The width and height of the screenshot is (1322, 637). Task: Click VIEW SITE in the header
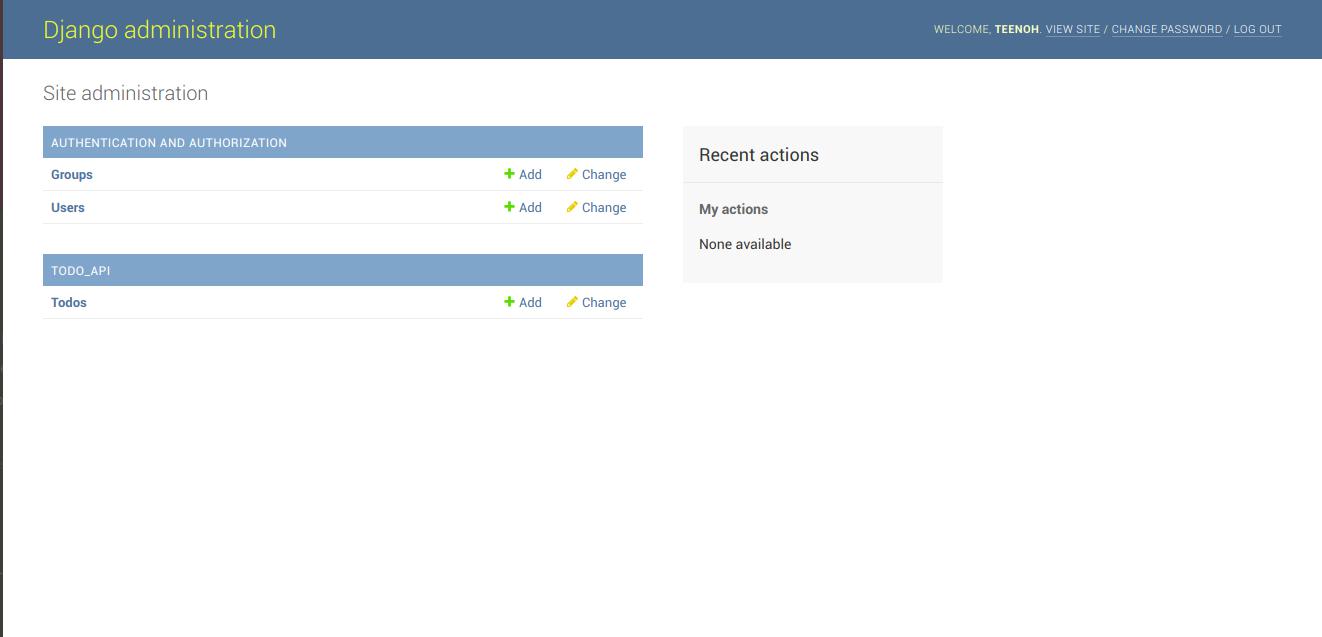click(x=1073, y=29)
